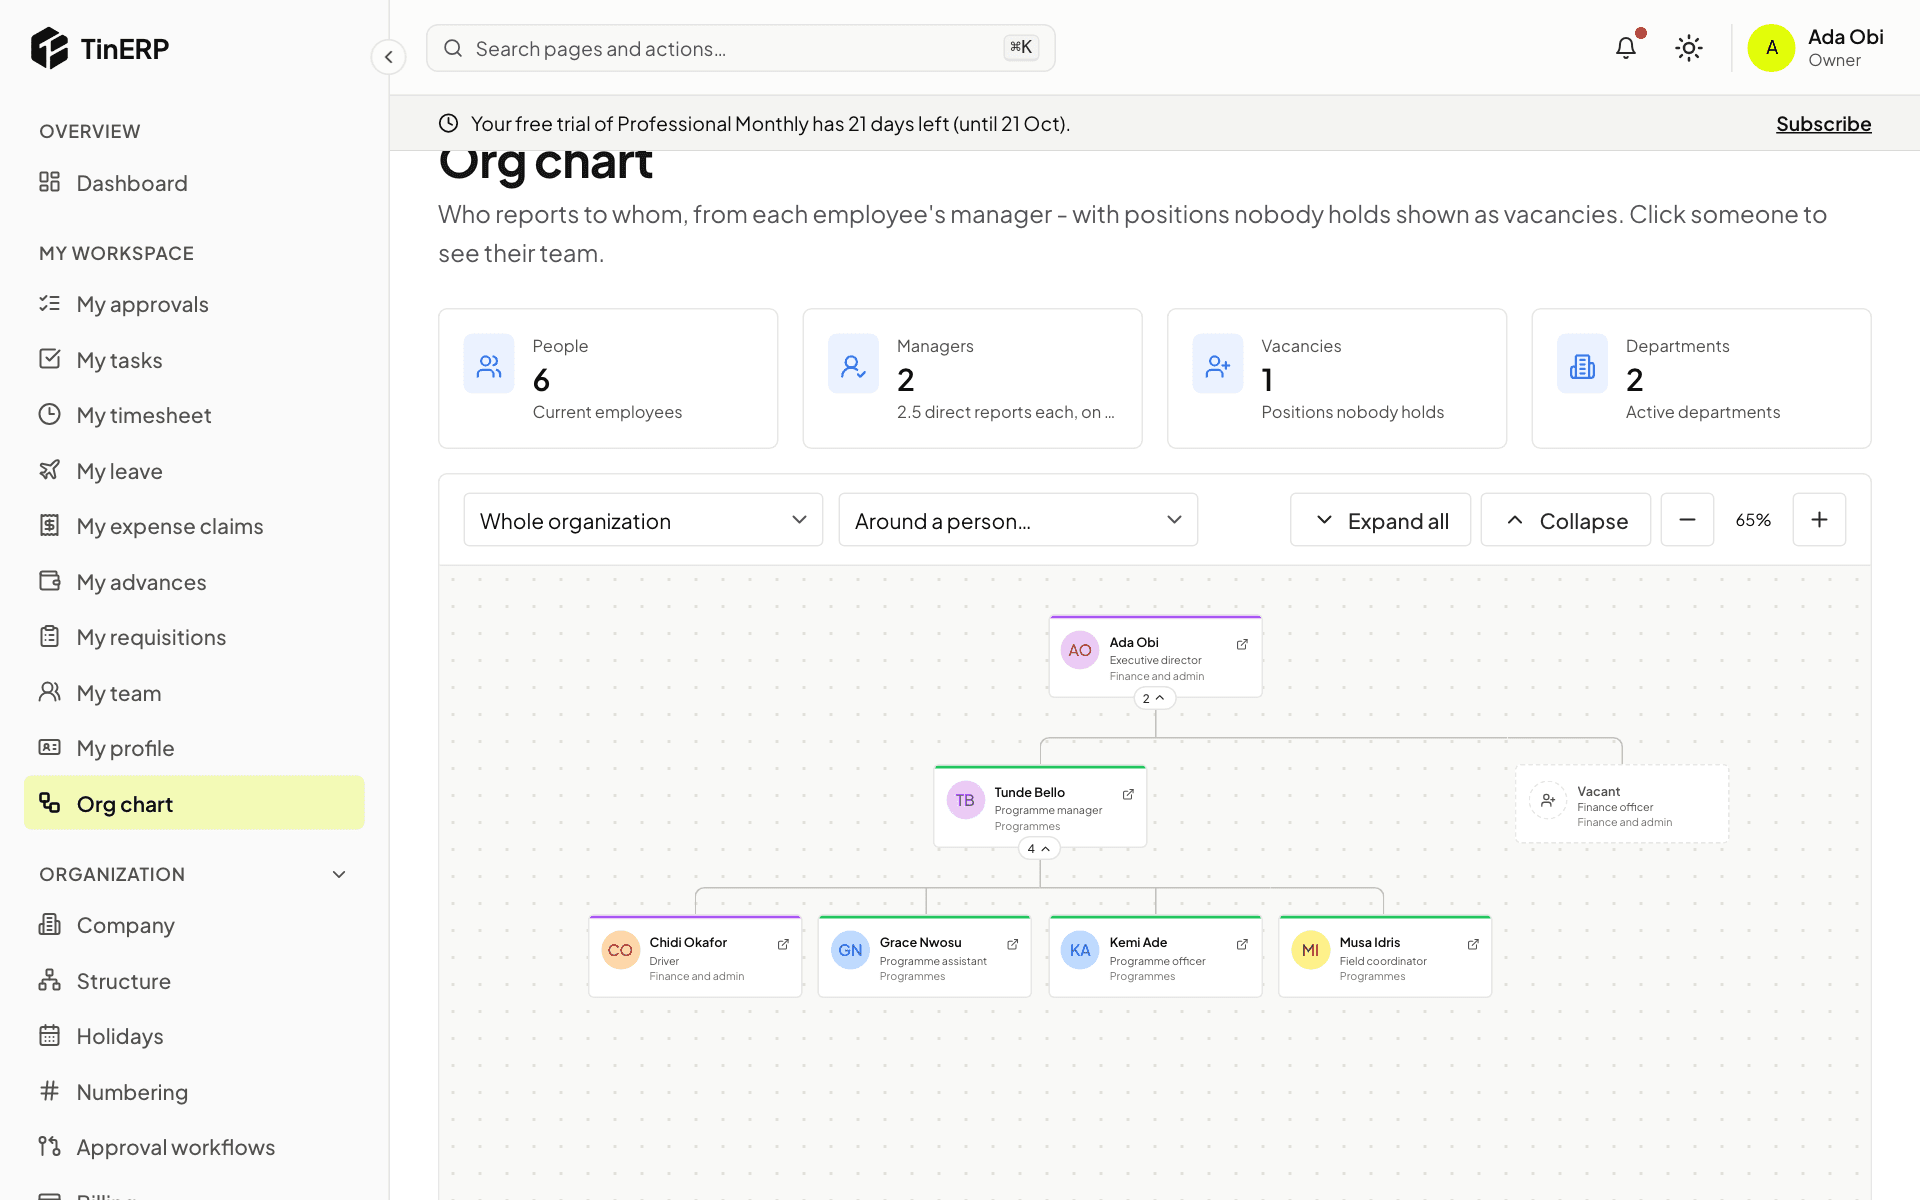This screenshot has height=1200, width=1920.
Task: Open Ada Obi's profile external link icon
Action: (x=1242, y=645)
